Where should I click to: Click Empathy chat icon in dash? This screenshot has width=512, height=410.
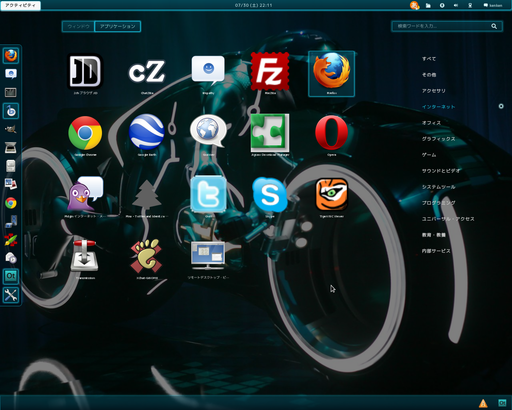coord(11,74)
